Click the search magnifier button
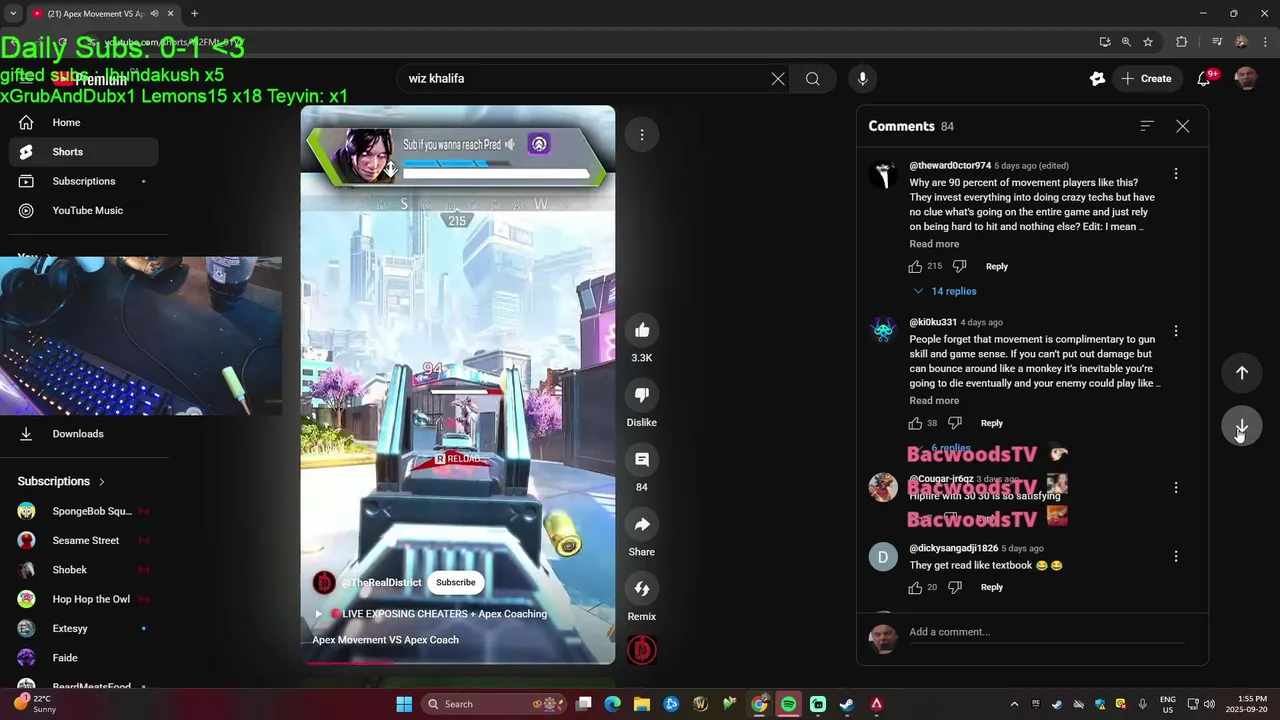This screenshot has width=1280, height=720. (813, 79)
